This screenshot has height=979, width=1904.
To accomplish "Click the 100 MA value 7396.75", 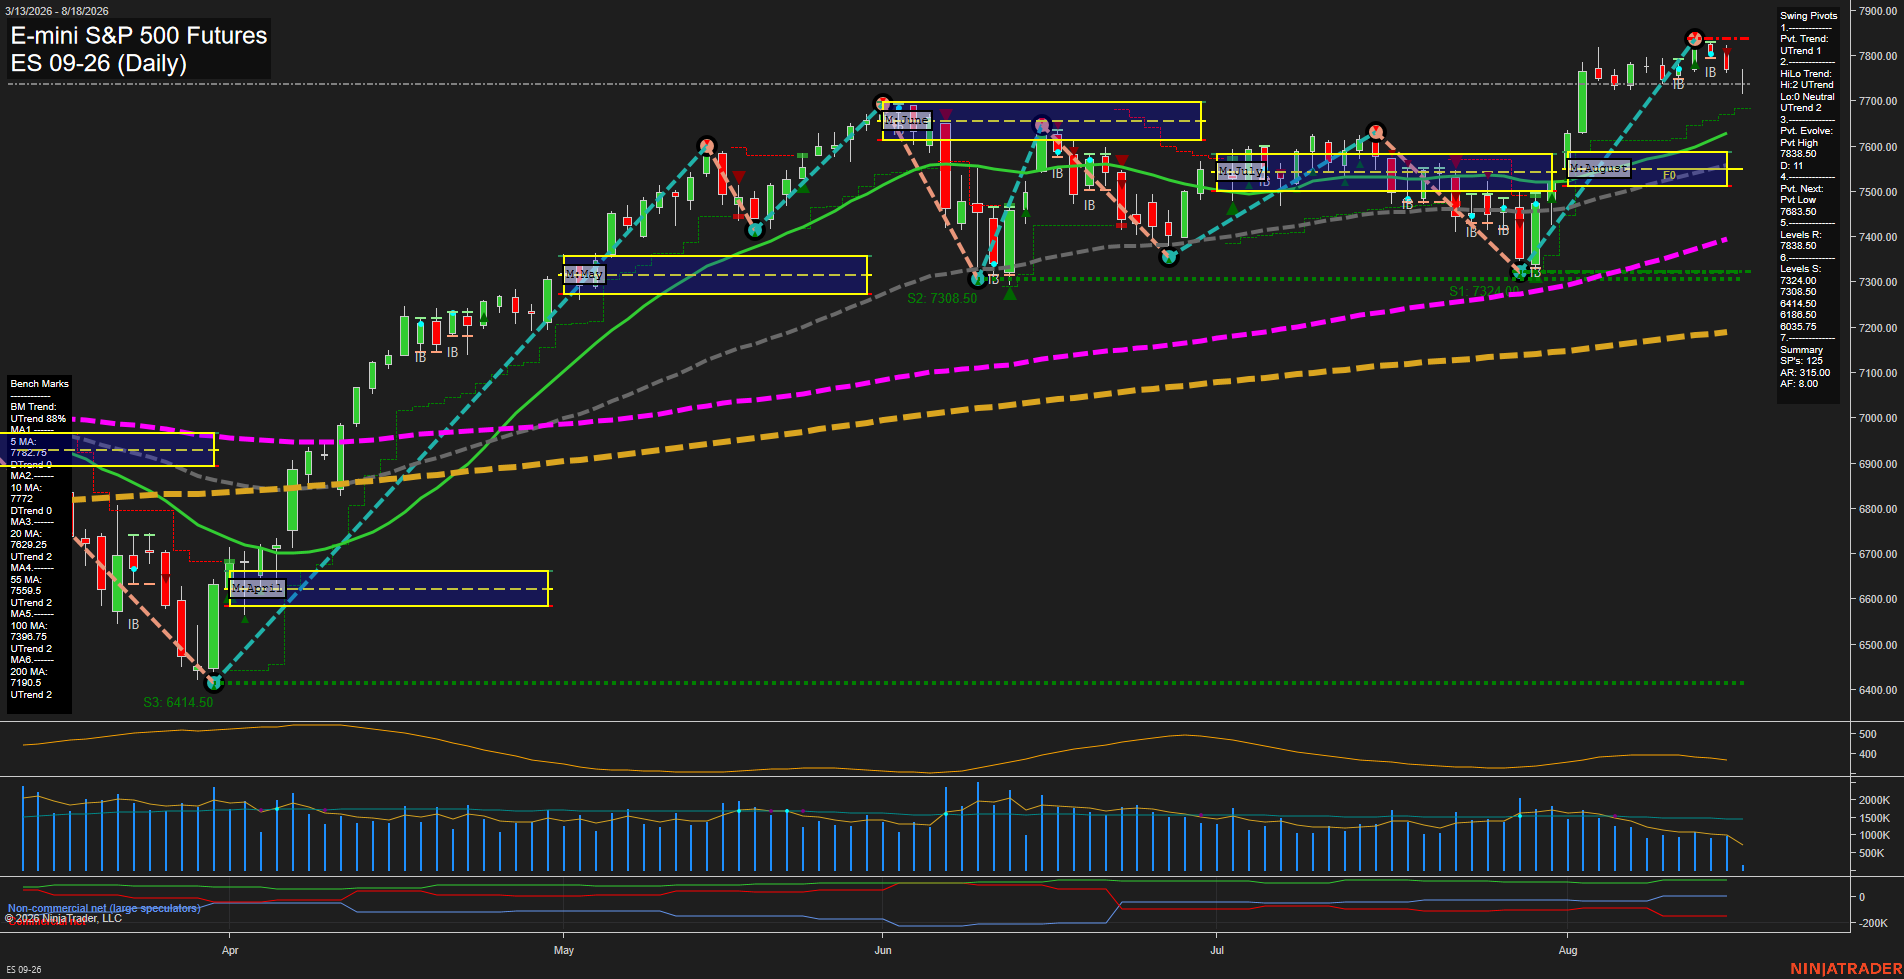I will (x=29, y=637).
